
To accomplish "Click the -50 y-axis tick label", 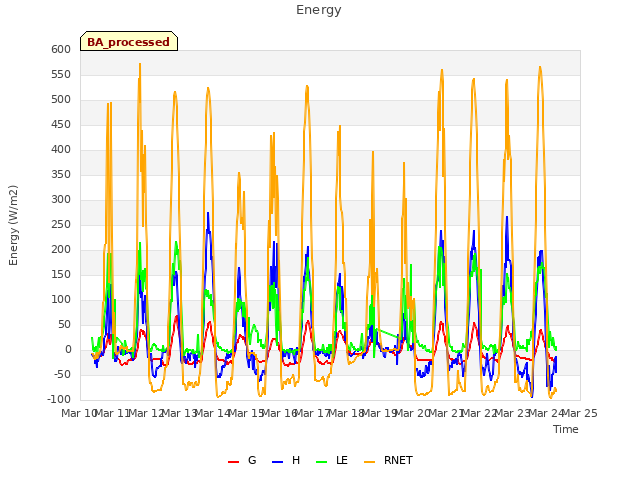I will 62,375.
